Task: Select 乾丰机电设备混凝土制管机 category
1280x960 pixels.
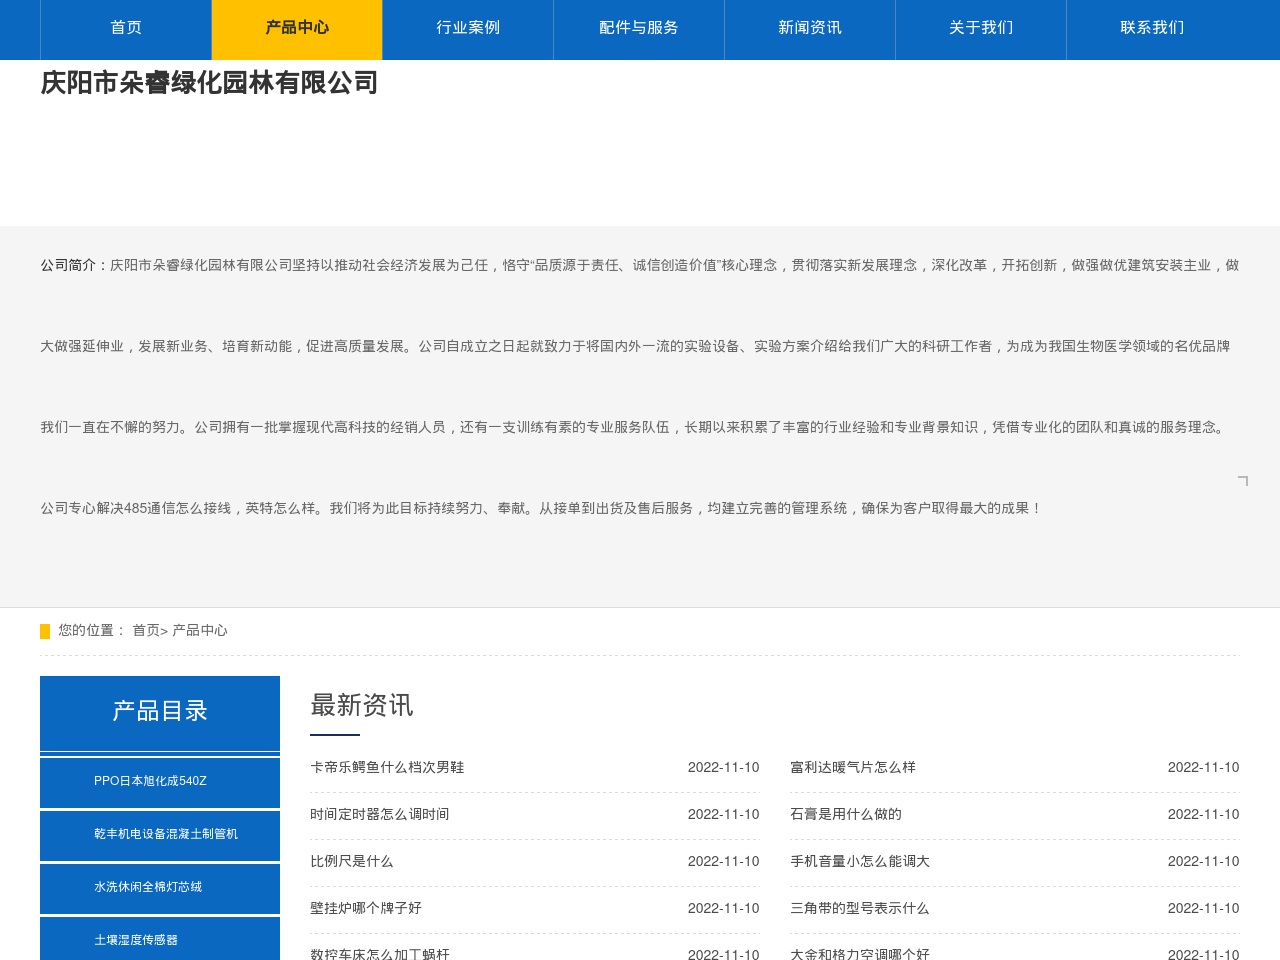Action: click(166, 834)
